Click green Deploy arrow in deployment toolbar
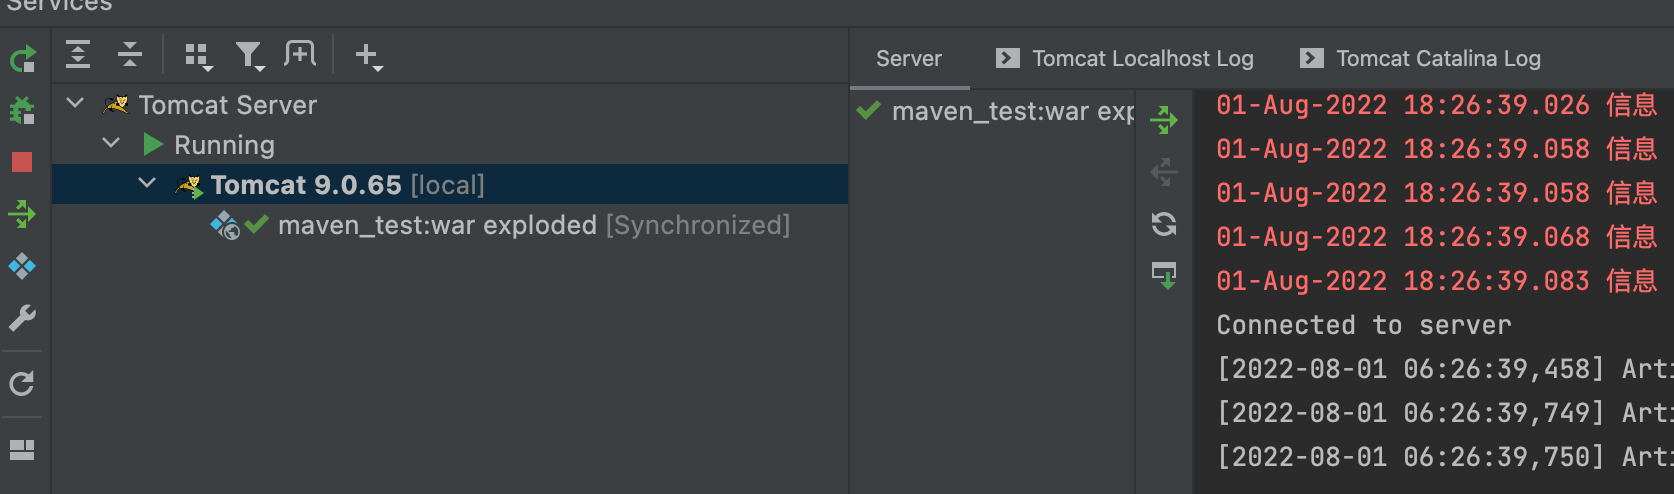1674x494 pixels. click(1164, 120)
